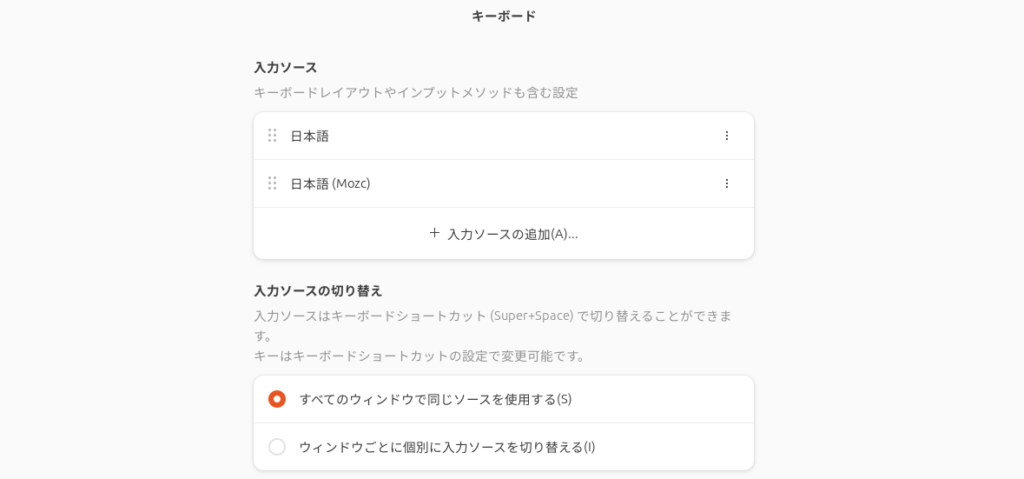Image resolution: width=1024 pixels, height=479 pixels.
Task: Click the 入力ソースの切り替え section heading
Action: [318, 291]
